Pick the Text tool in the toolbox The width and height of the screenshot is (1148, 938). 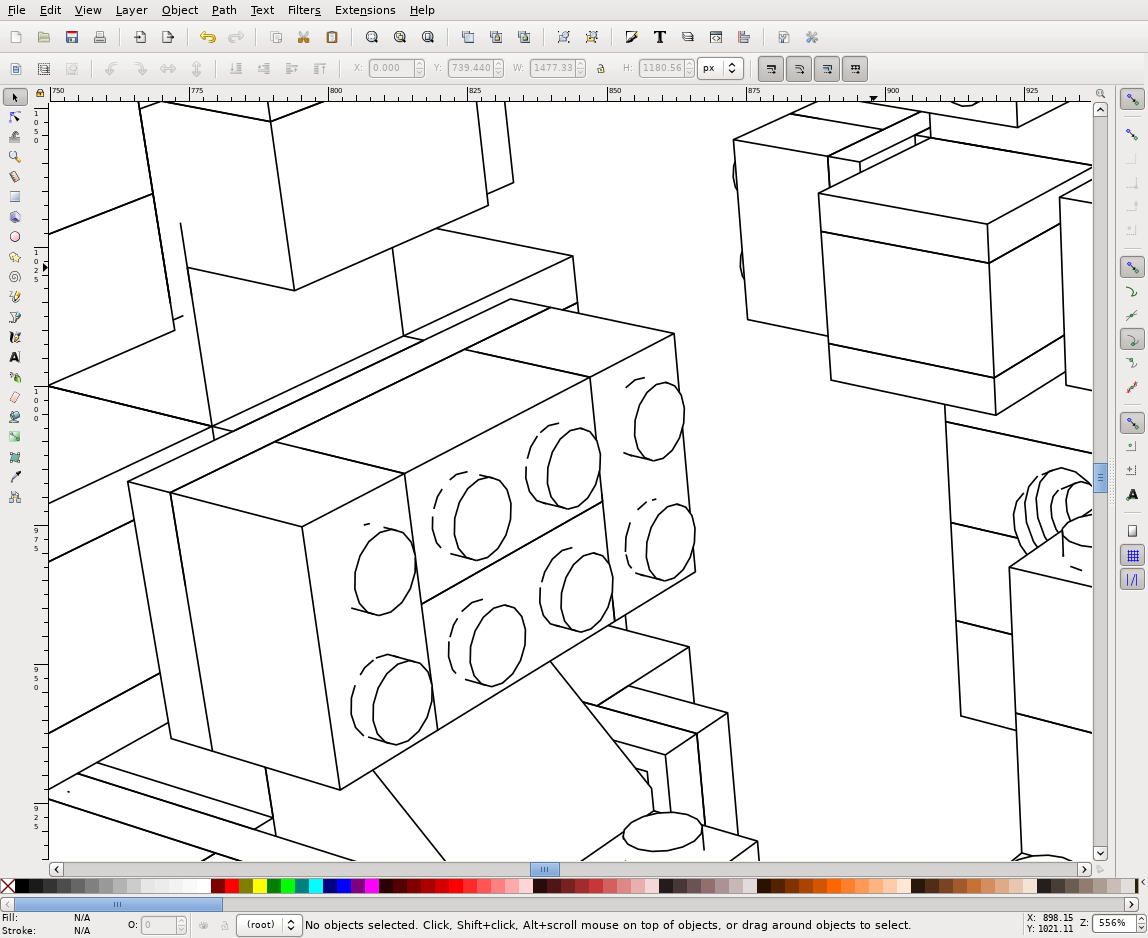tap(15, 357)
